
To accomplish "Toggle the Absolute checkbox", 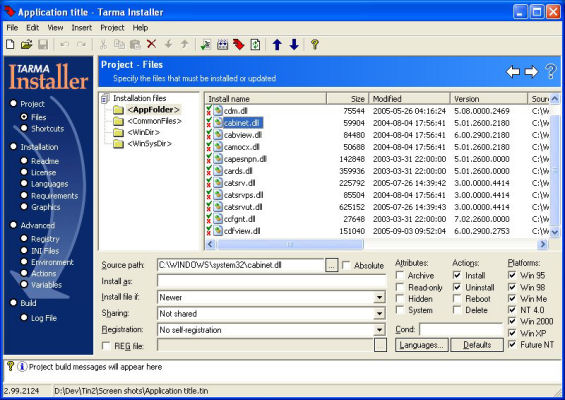I will (346, 266).
